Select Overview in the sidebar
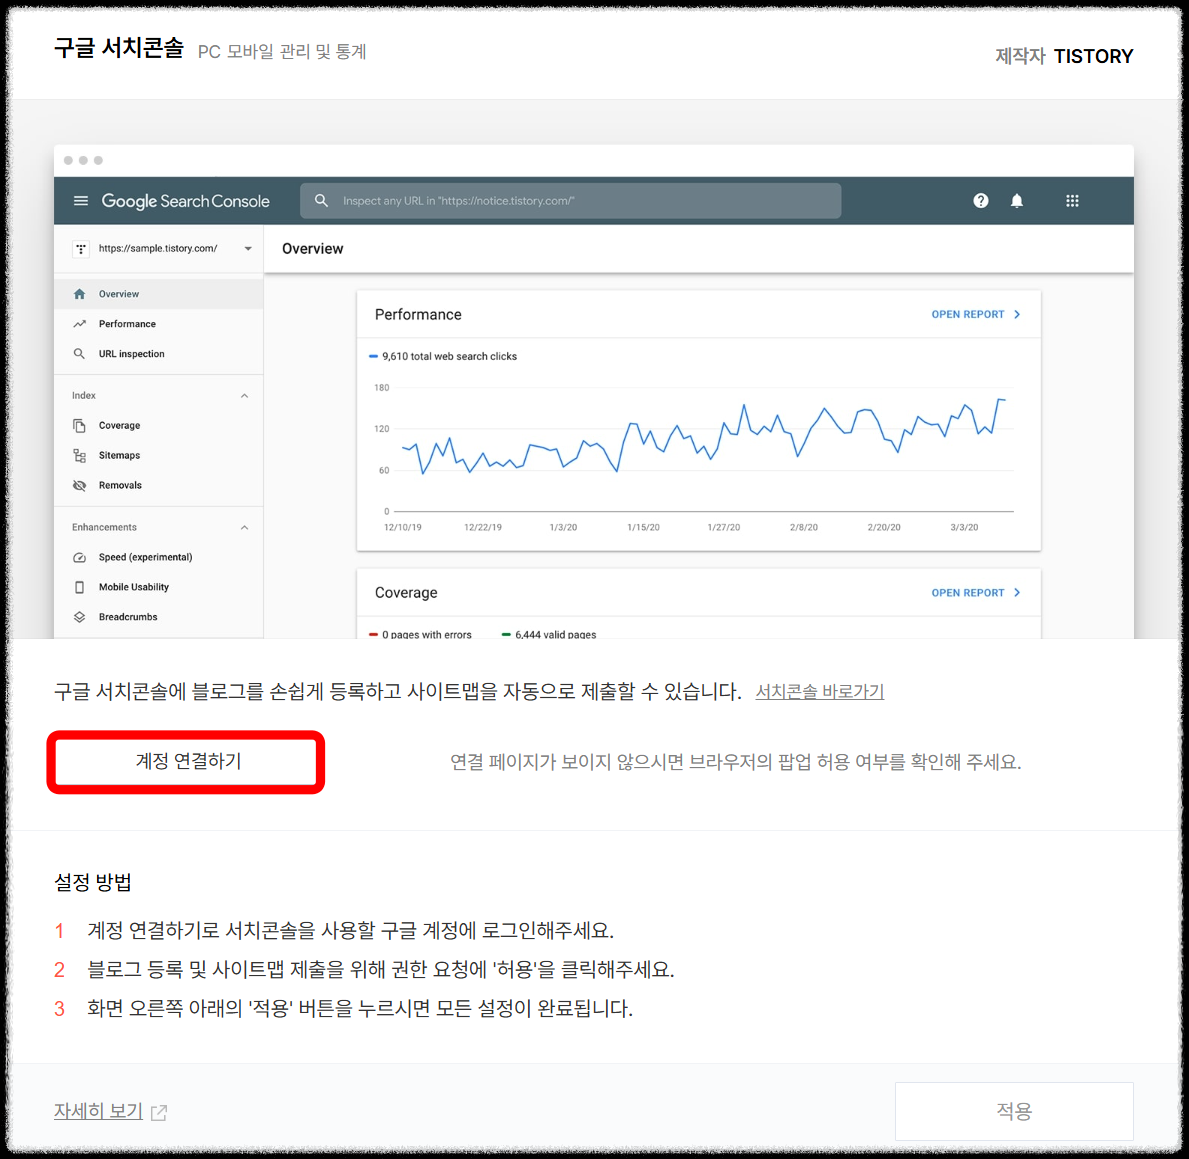 pyautogui.click(x=158, y=294)
